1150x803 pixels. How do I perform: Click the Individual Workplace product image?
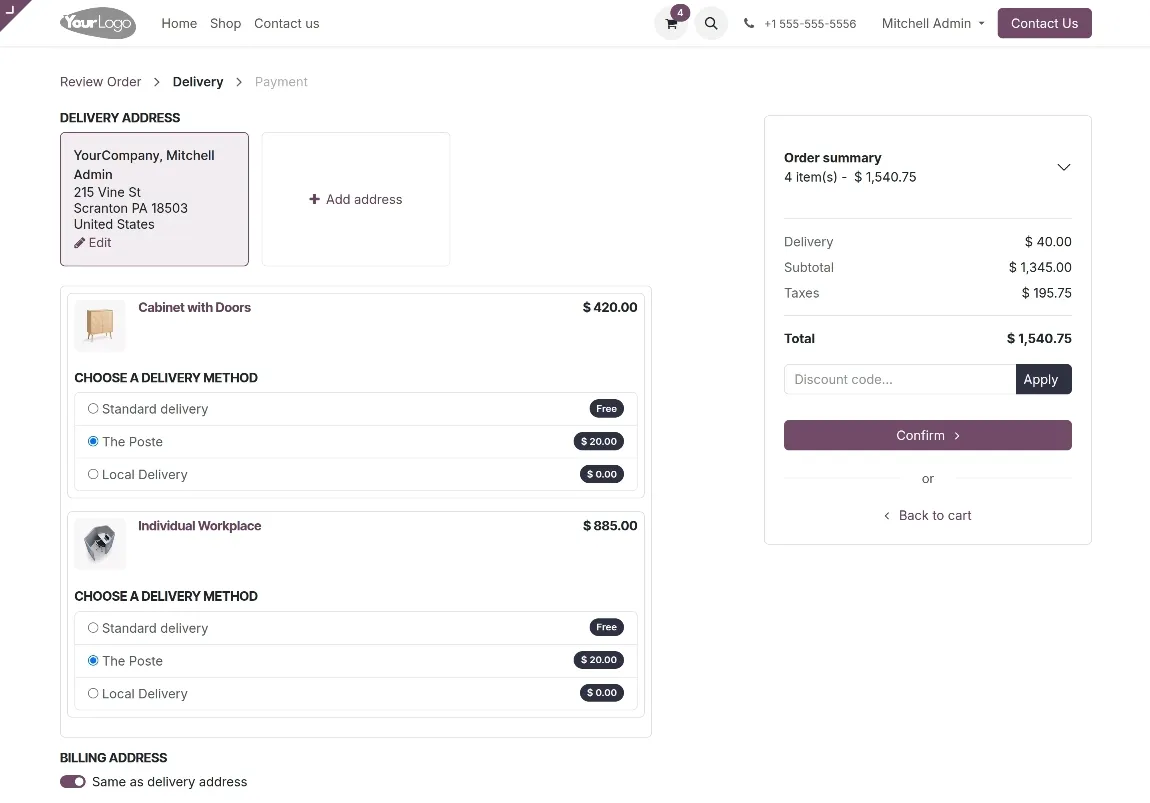tap(100, 544)
